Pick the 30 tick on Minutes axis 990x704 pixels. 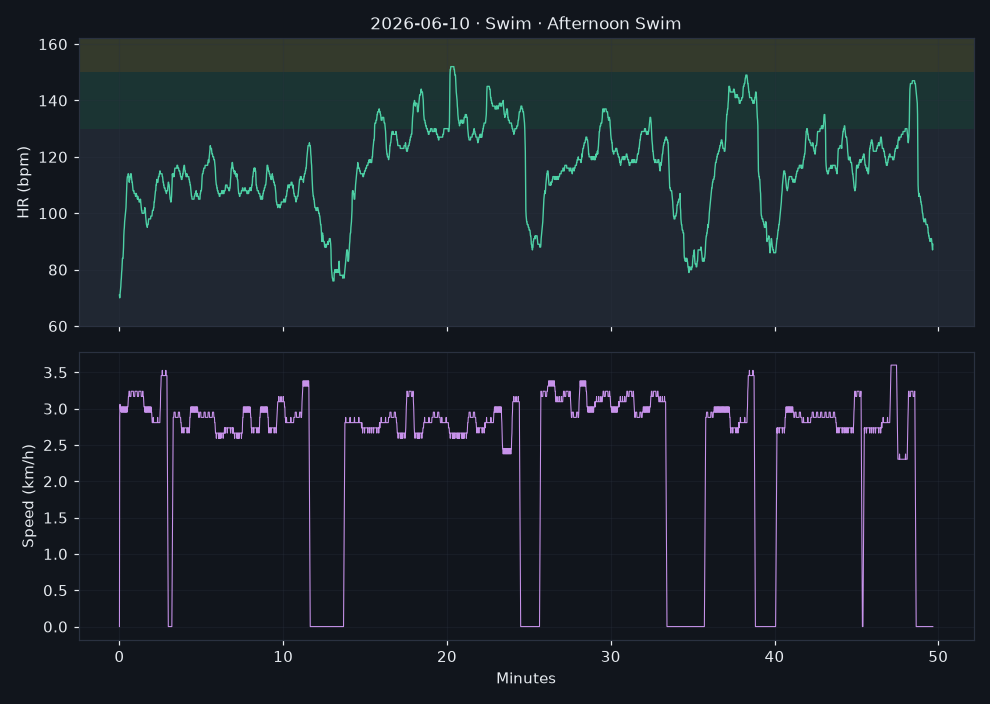coord(611,657)
